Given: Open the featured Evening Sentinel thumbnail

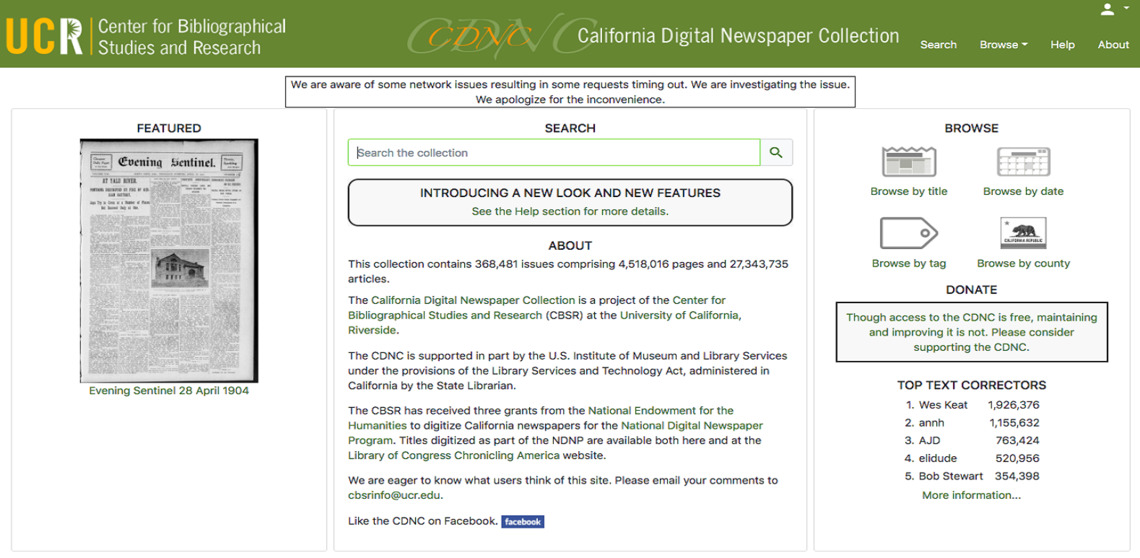Looking at the screenshot, I should [x=169, y=260].
